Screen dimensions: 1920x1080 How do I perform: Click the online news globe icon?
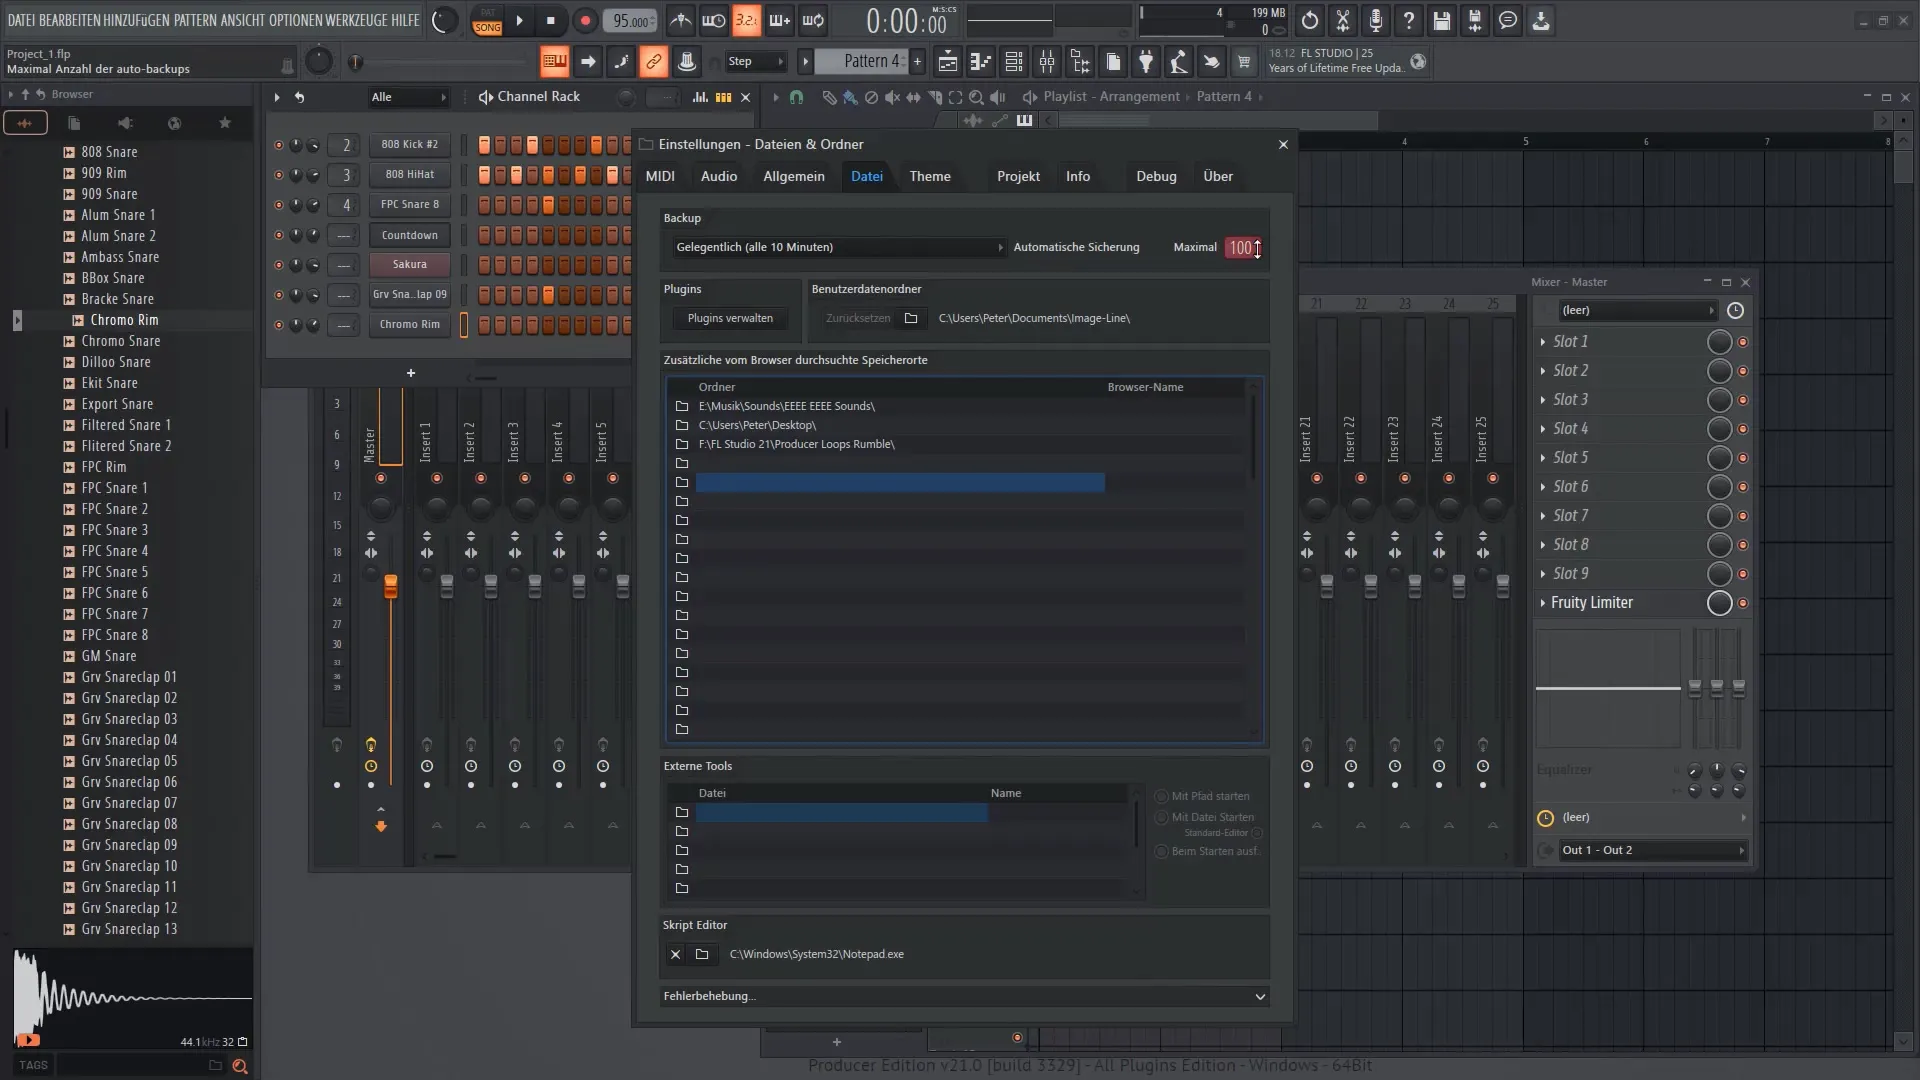pos(1418,62)
